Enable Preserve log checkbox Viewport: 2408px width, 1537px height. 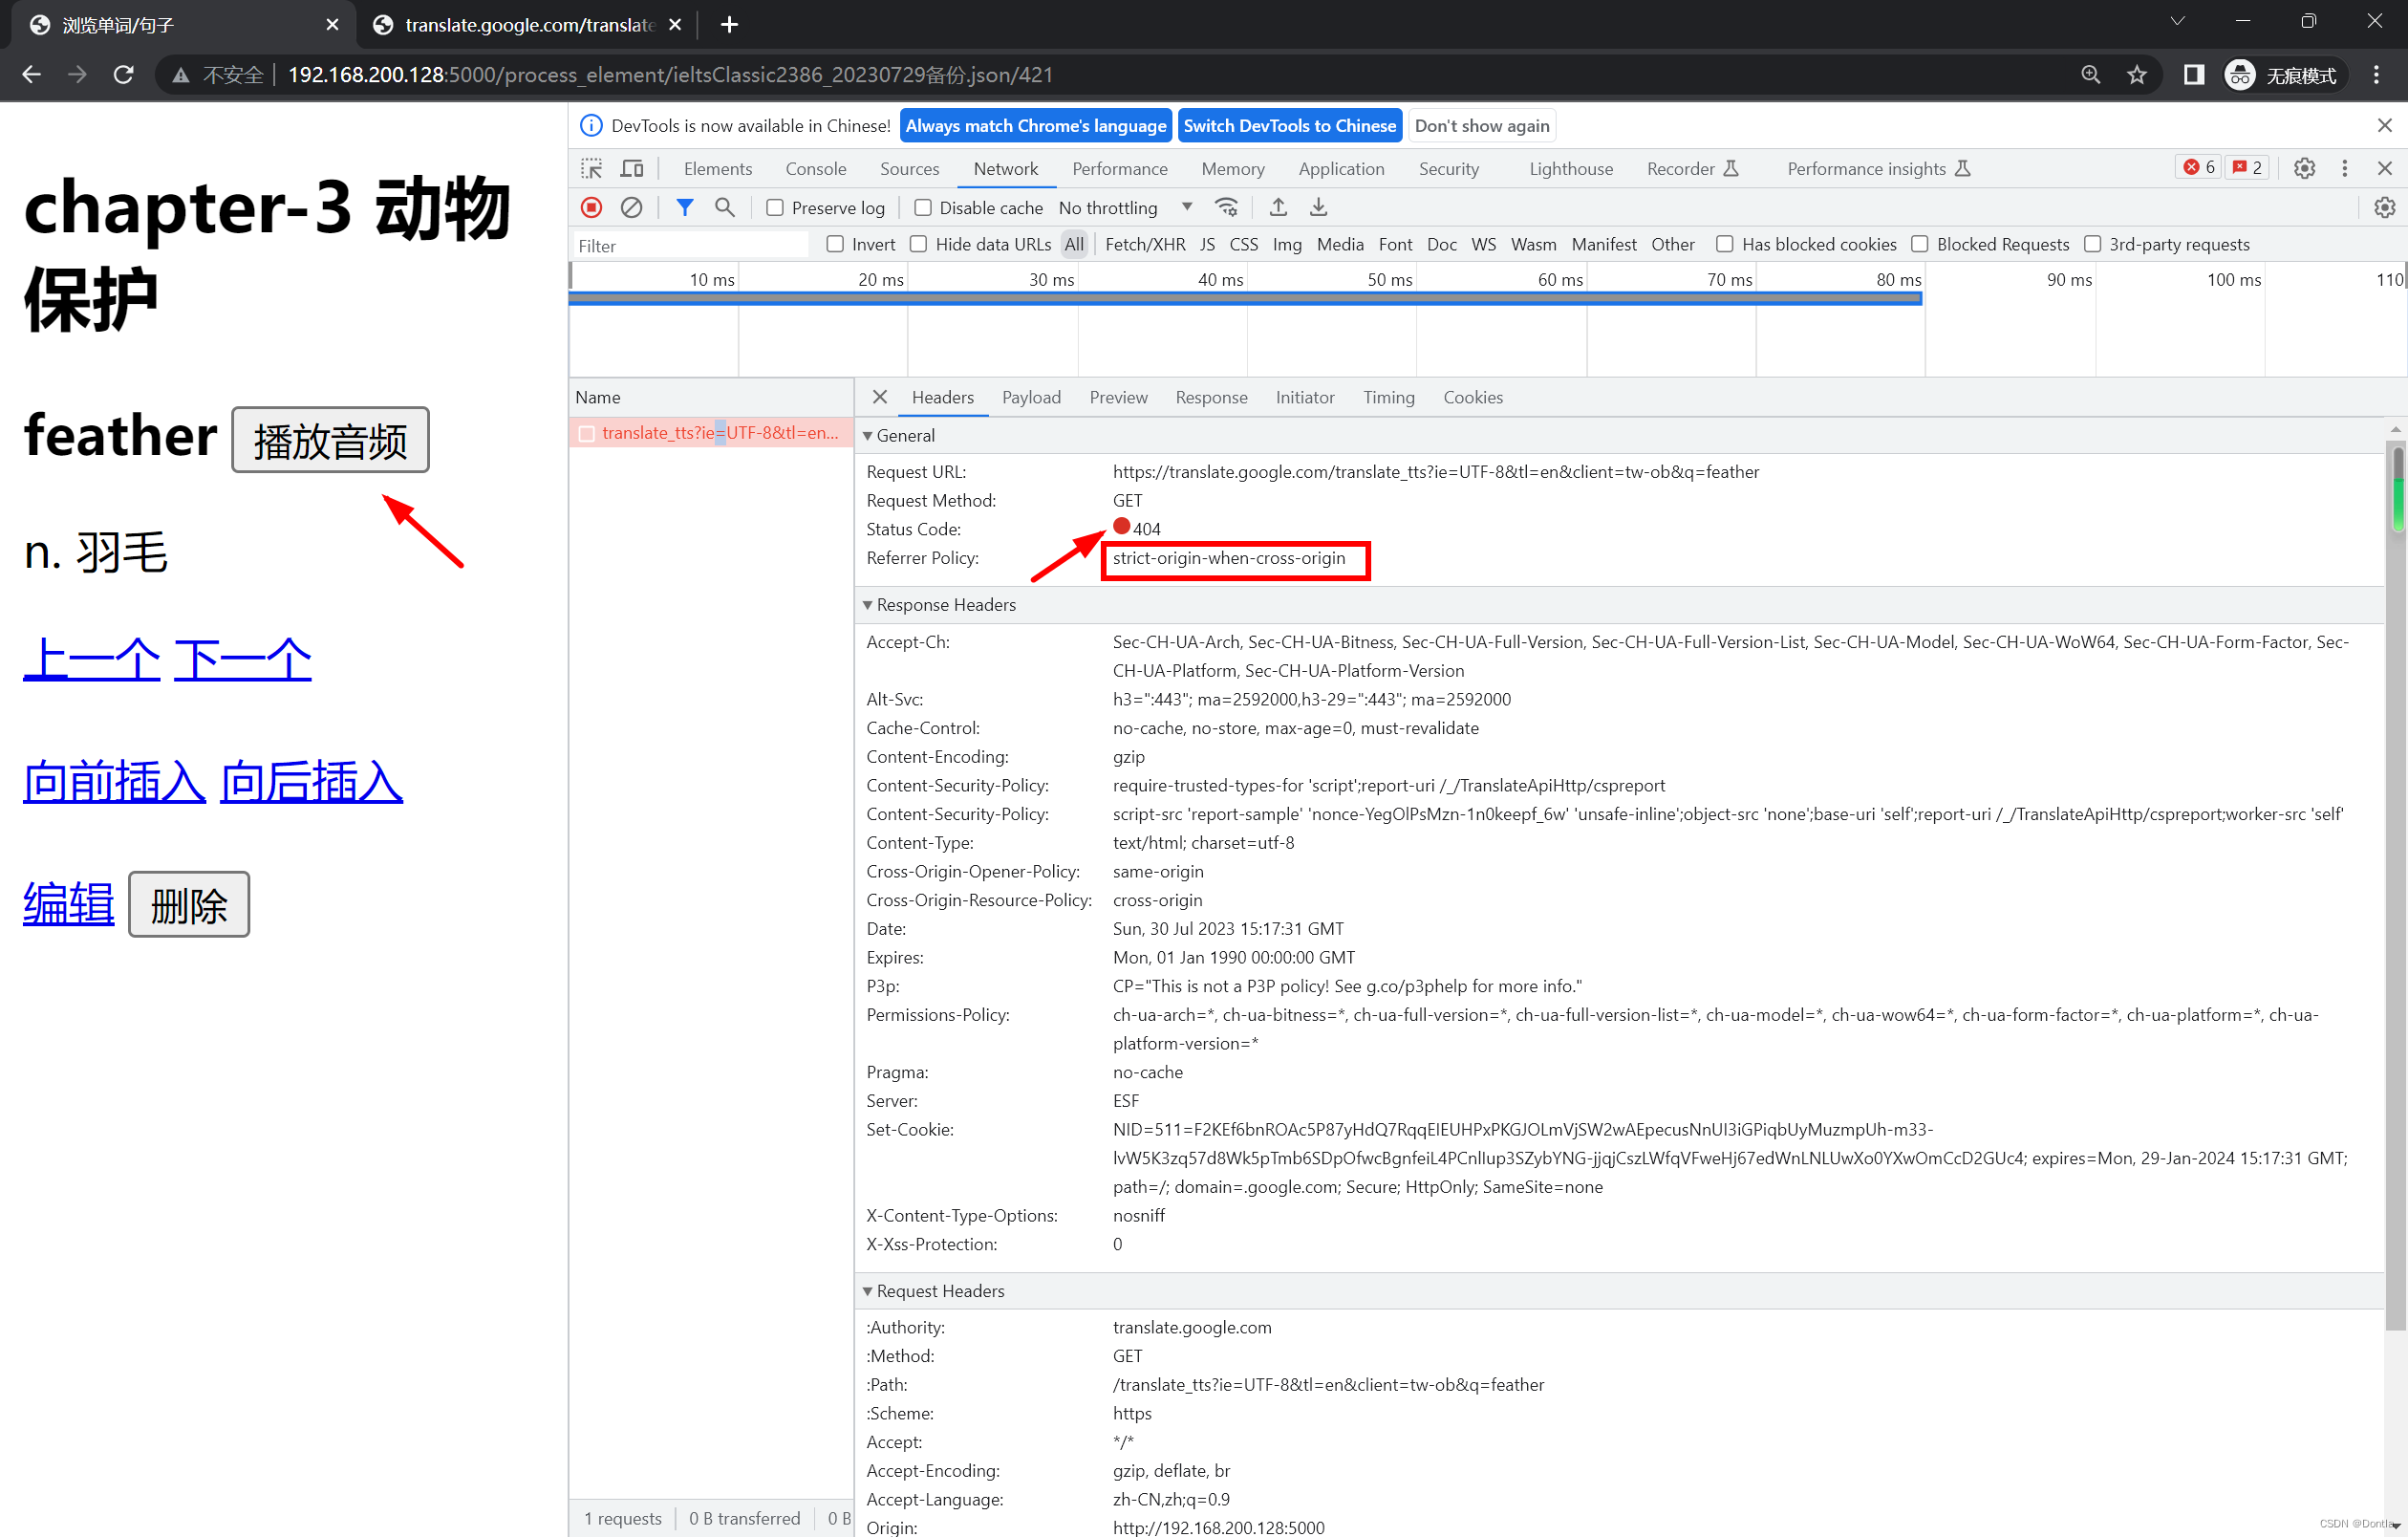775,208
